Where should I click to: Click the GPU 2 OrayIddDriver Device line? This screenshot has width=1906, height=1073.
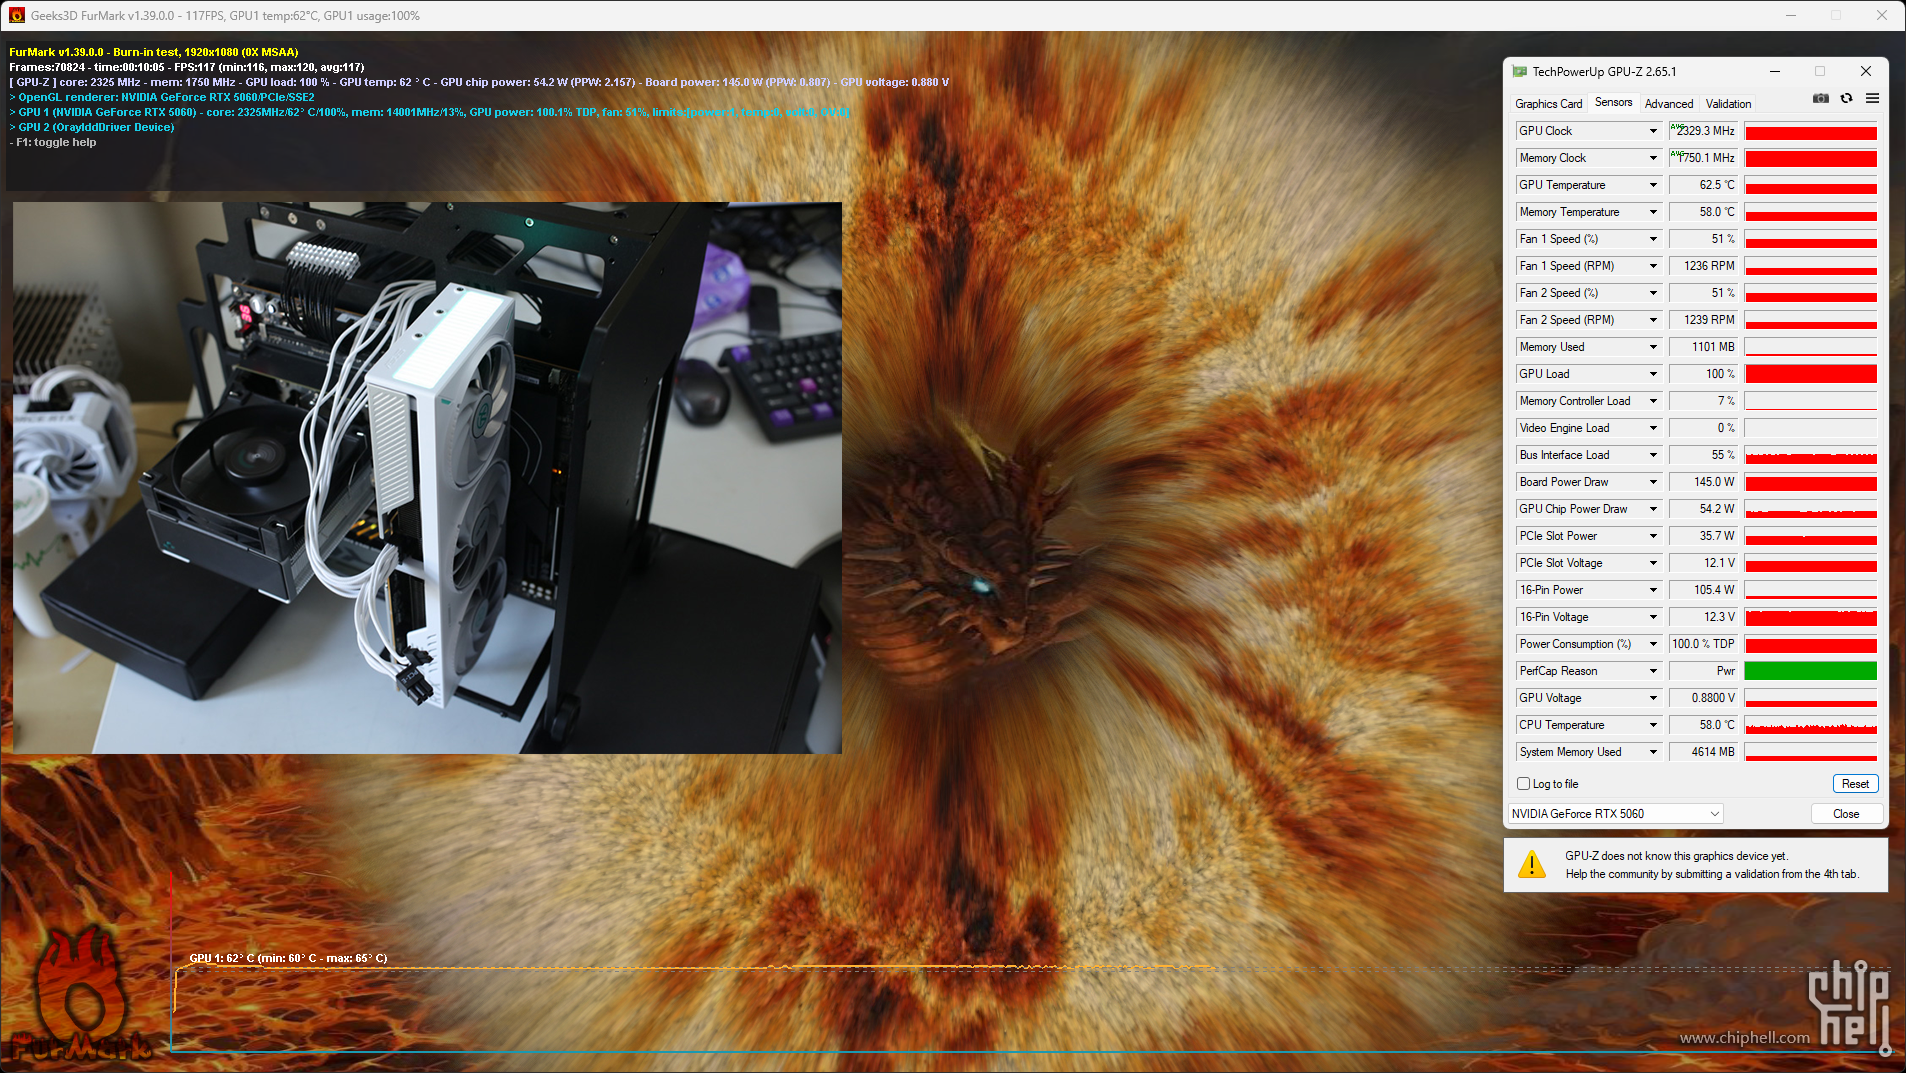tap(92, 127)
